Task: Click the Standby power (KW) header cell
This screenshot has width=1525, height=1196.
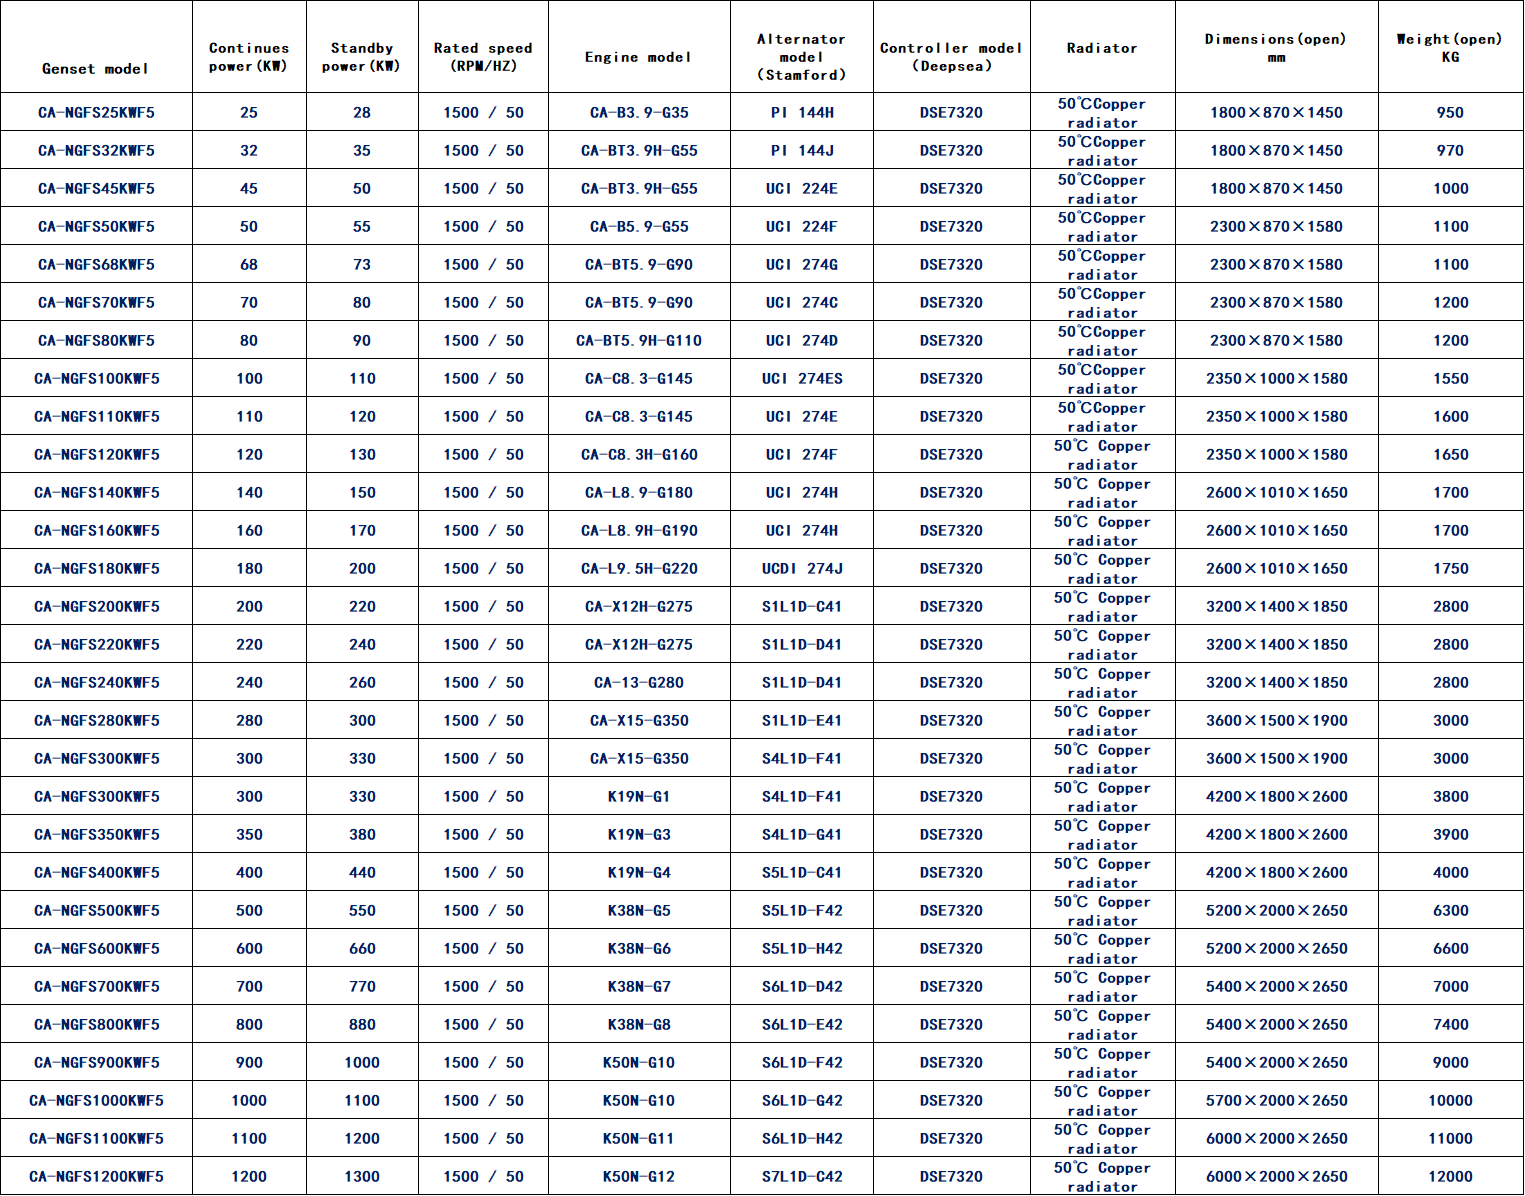Action: pyautogui.click(x=361, y=57)
